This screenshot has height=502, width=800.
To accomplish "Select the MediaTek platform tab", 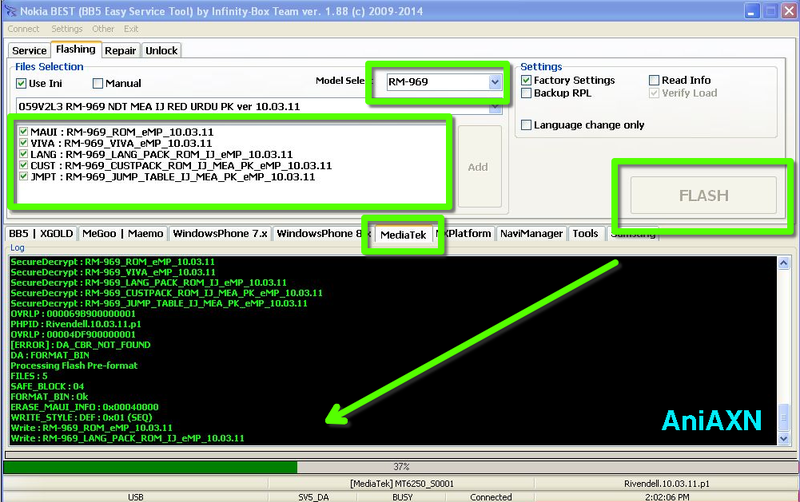I will tap(403, 235).
